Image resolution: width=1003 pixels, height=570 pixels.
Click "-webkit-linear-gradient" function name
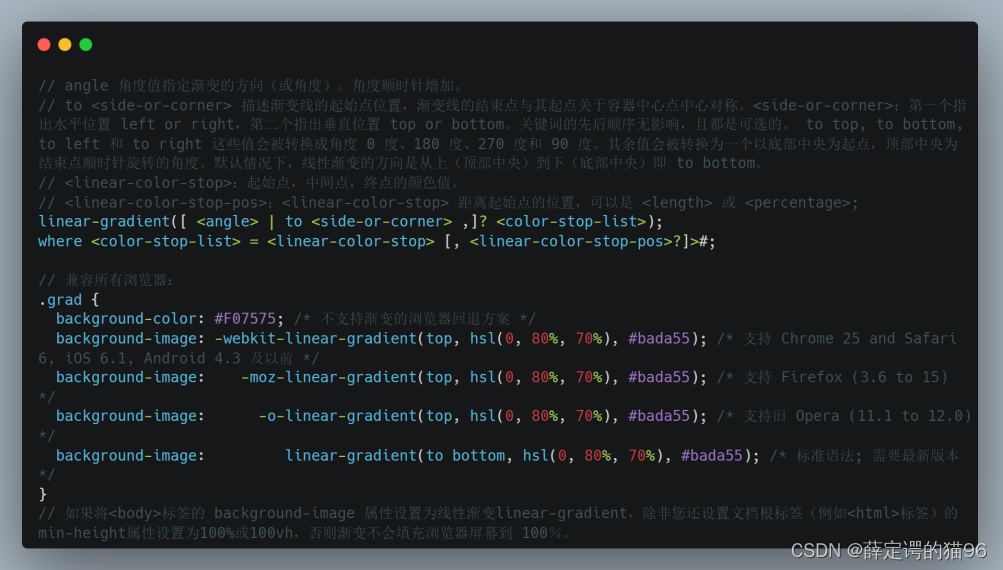click(315, 338)
